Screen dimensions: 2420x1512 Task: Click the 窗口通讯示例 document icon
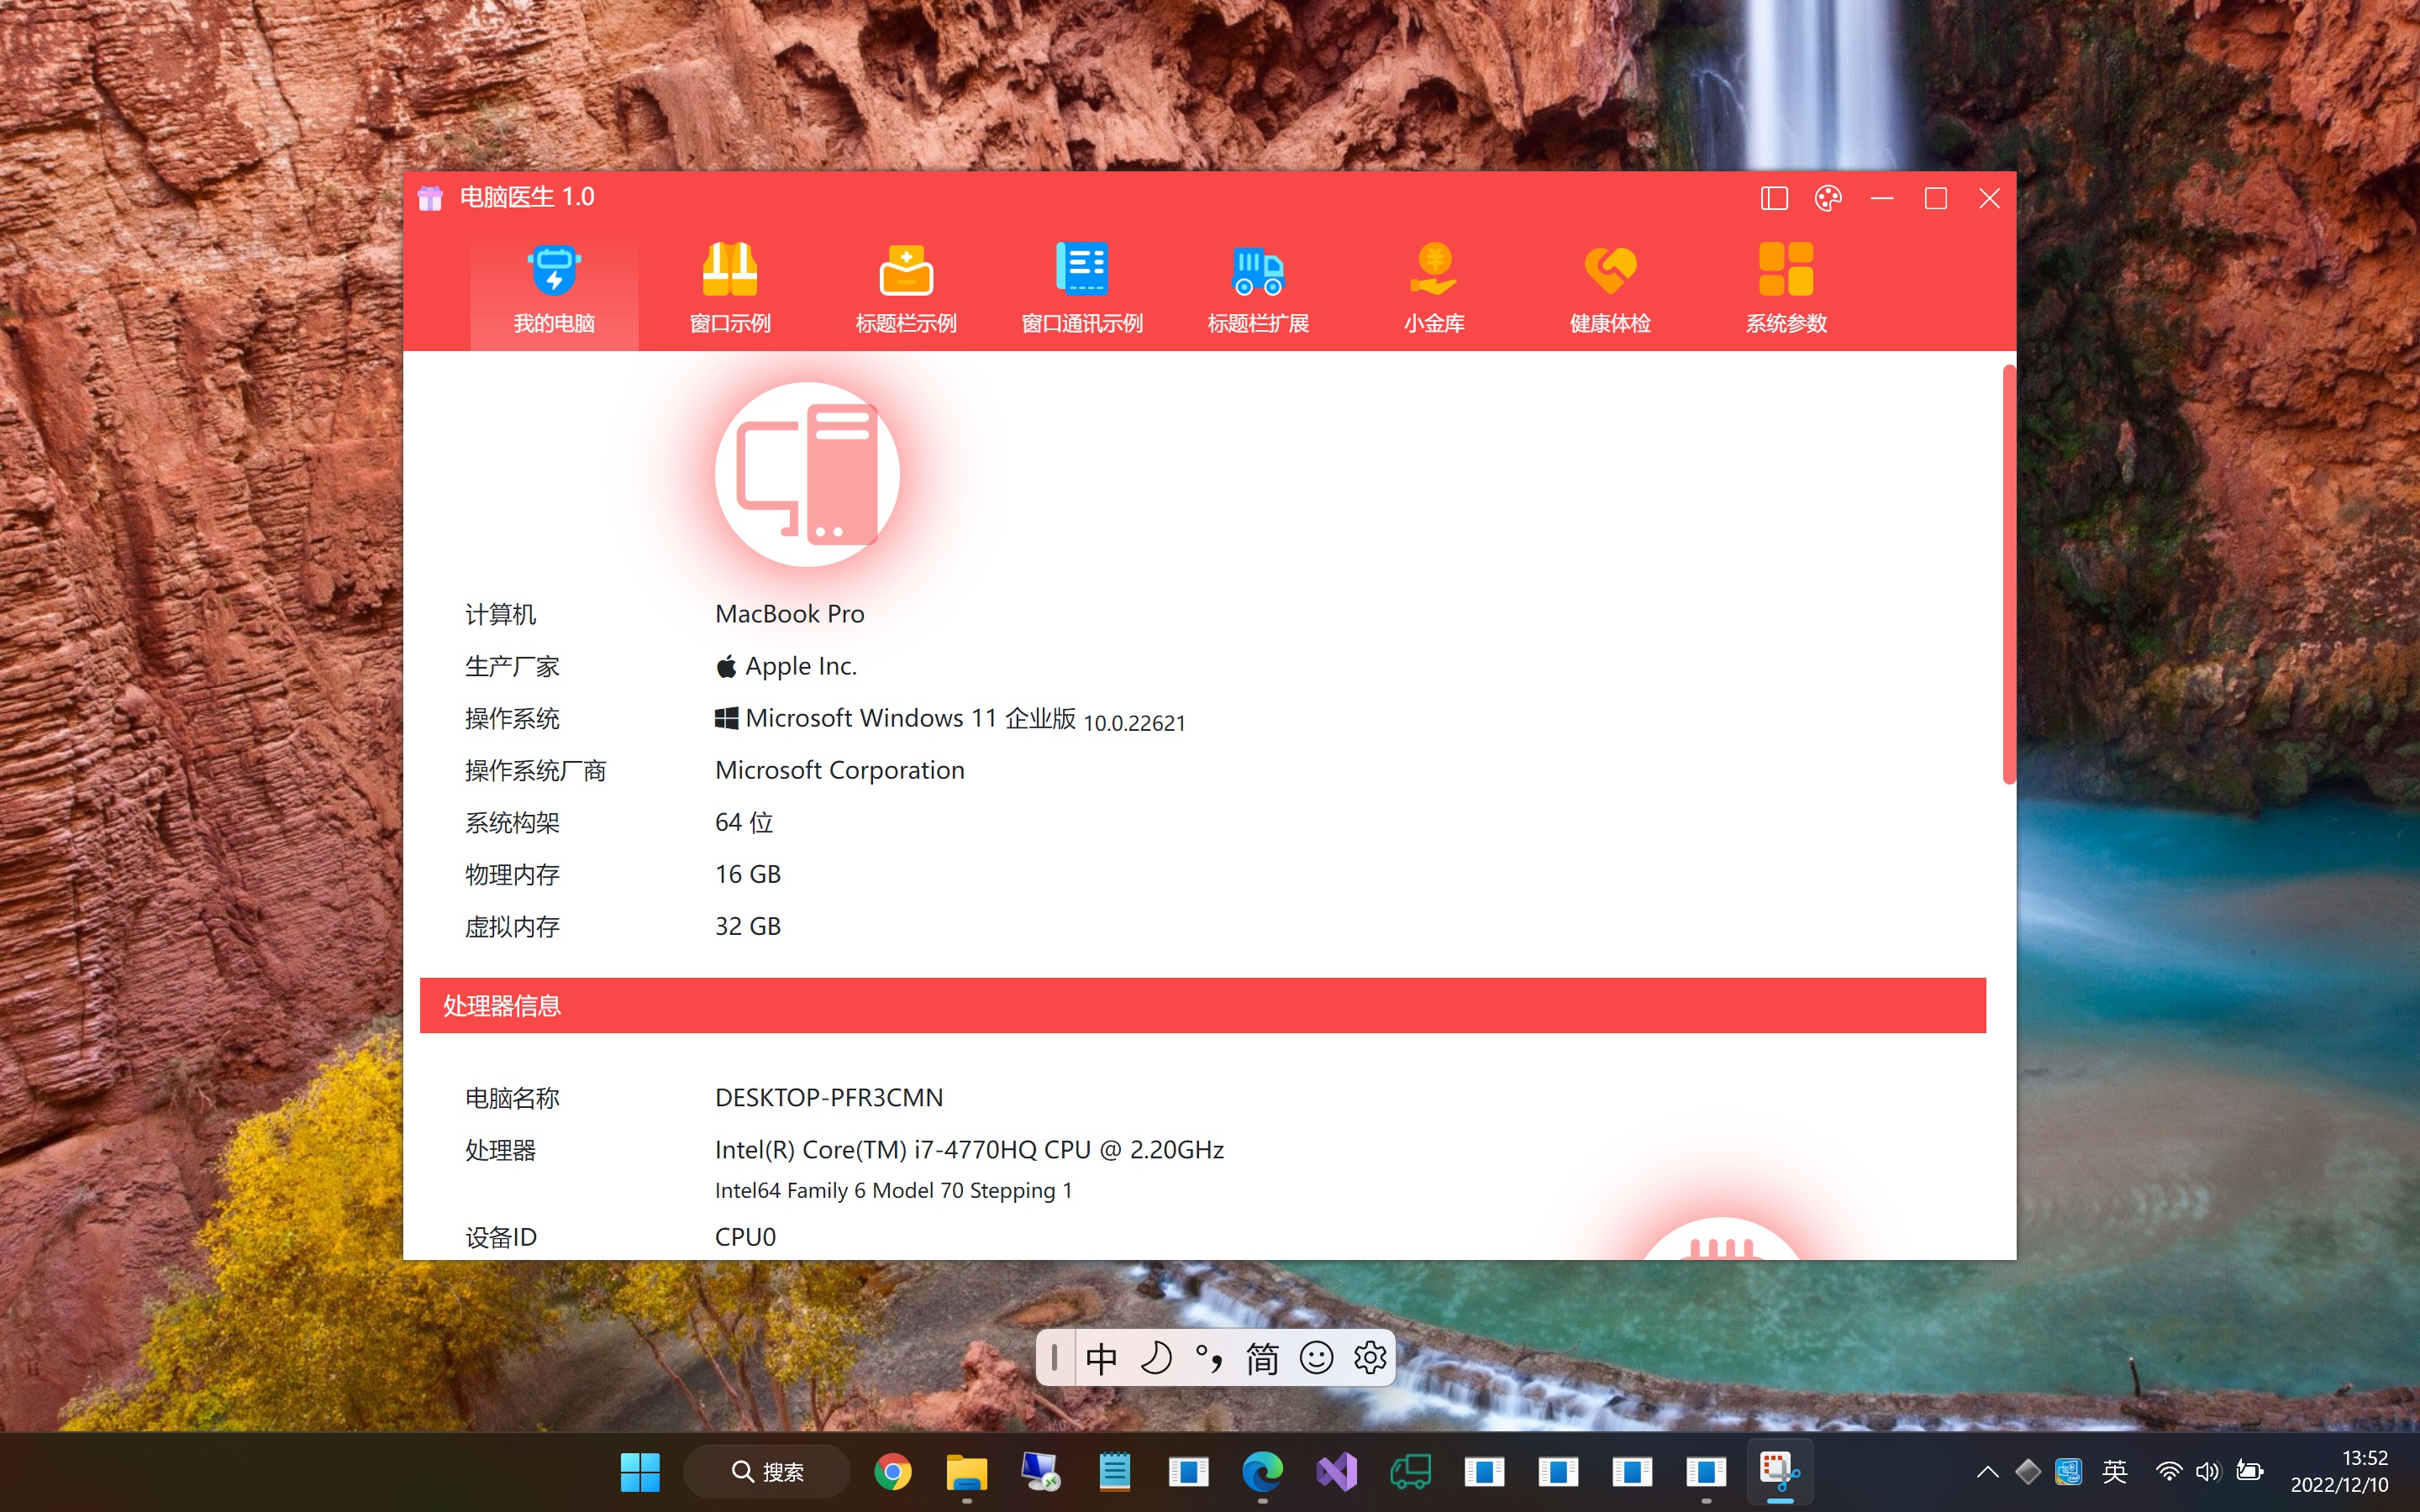click(x=1082, y=270)
